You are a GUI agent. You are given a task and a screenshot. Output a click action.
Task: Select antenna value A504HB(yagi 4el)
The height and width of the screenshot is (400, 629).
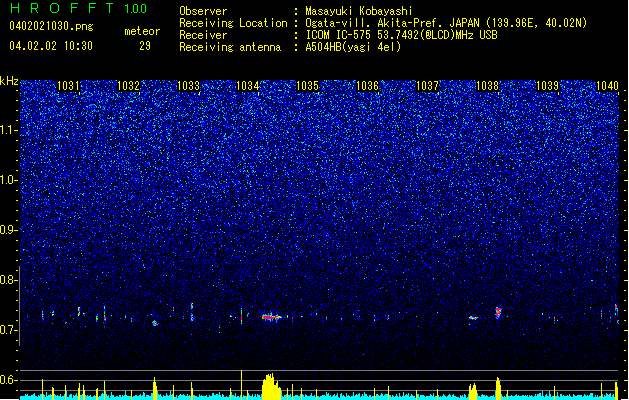(353, 47)
